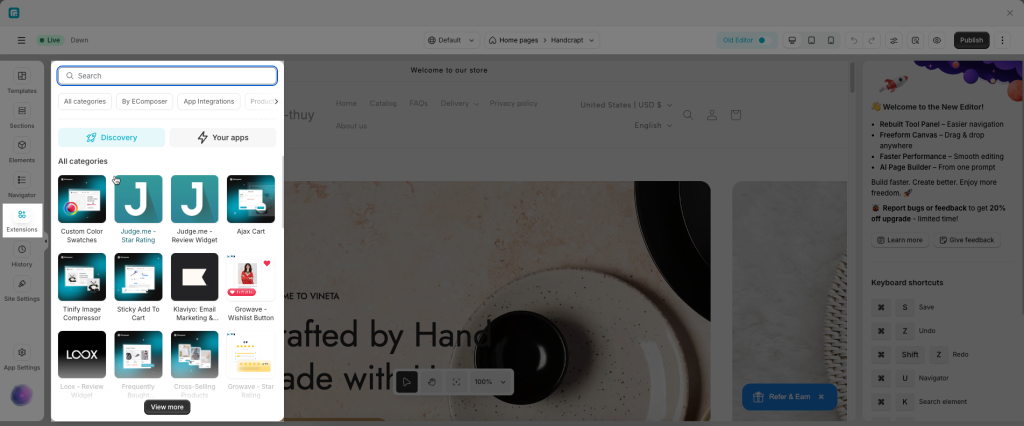Expand the Default language dropdown
This screenshot has height=426, width=1024.
pyautogui.click(x=452, y=41)
